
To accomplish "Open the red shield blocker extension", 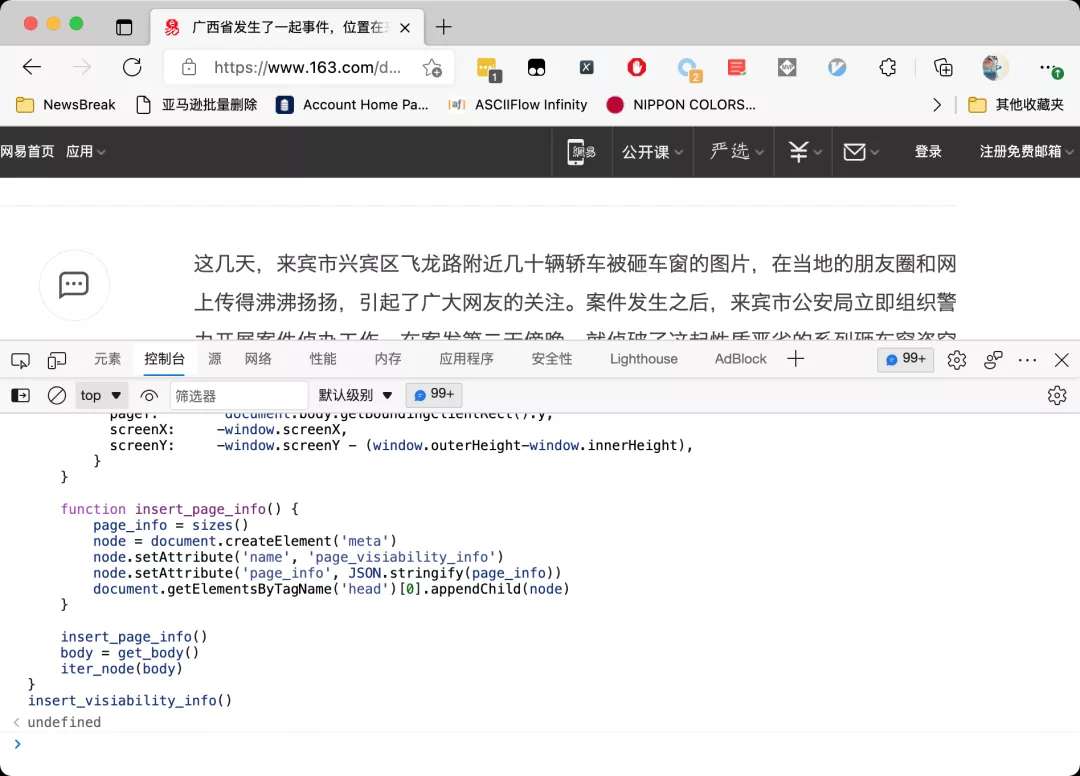I will tap(636, 67).
